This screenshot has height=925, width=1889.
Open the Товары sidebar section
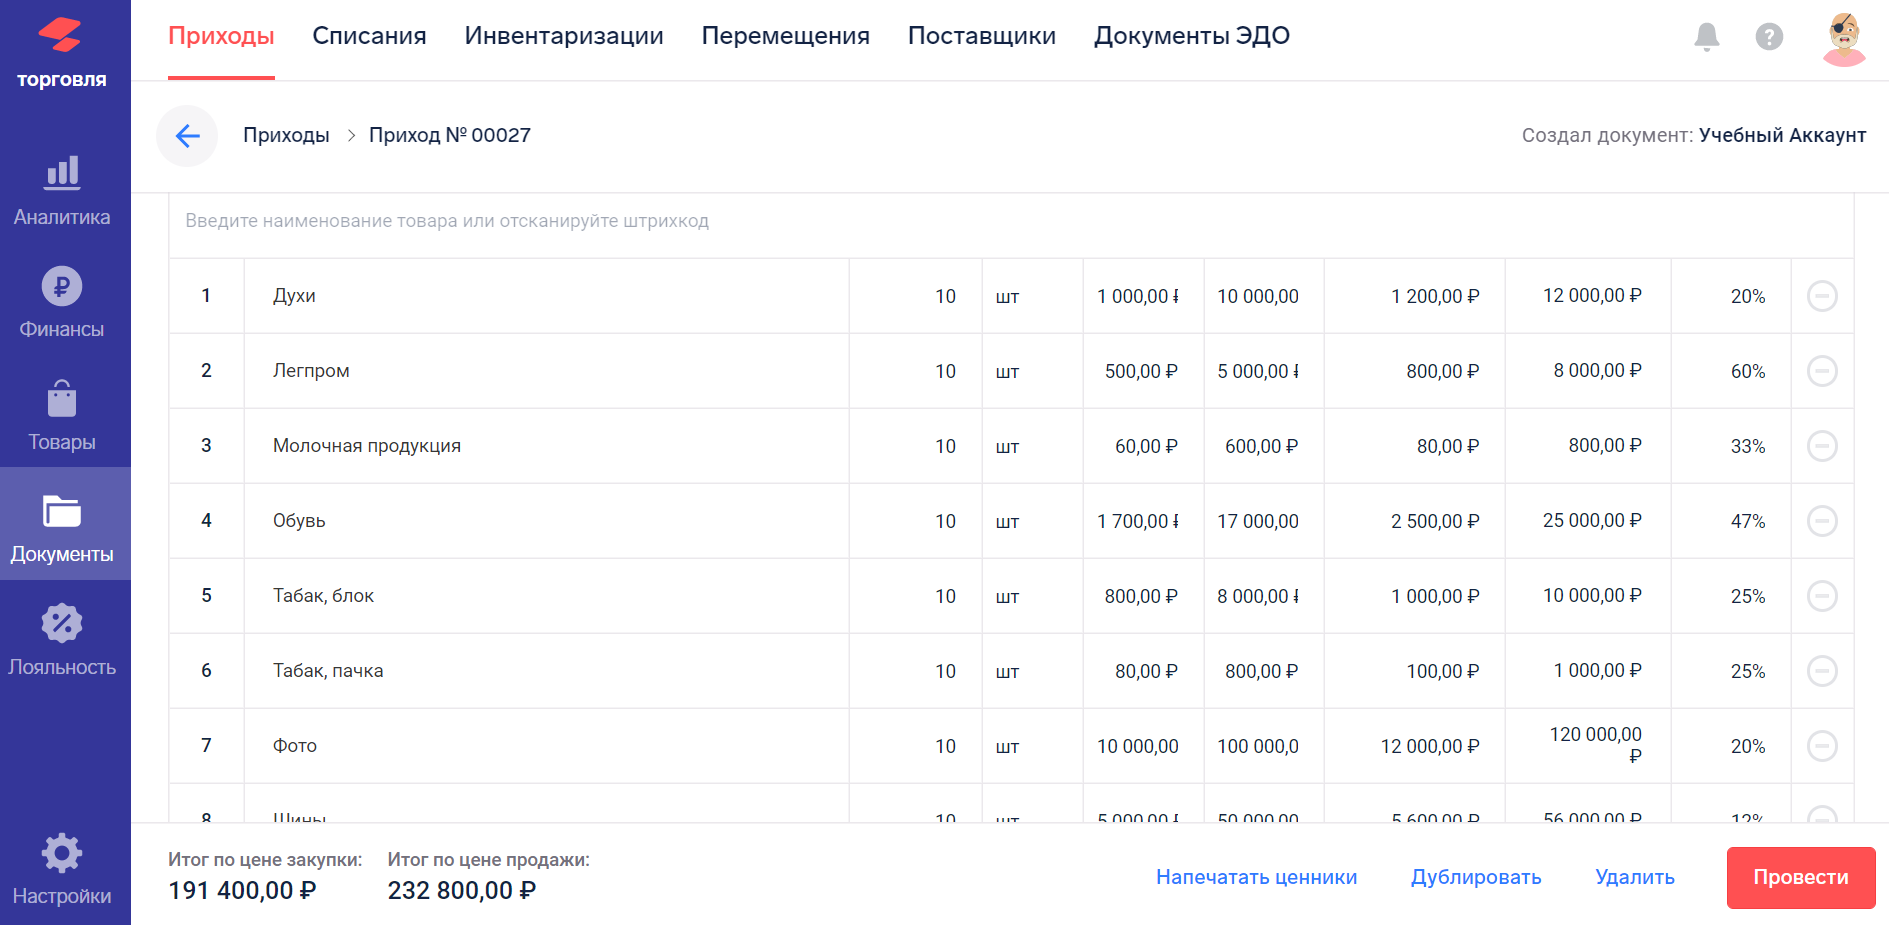pyautogui.click(x=62, y=416)
